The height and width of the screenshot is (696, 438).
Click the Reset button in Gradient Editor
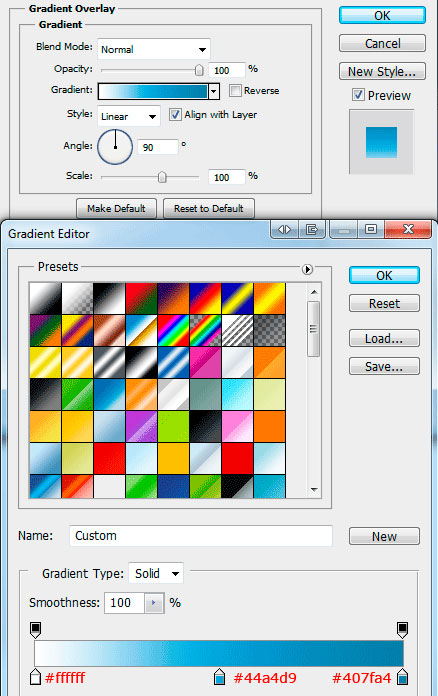click(x=384, y=303)
